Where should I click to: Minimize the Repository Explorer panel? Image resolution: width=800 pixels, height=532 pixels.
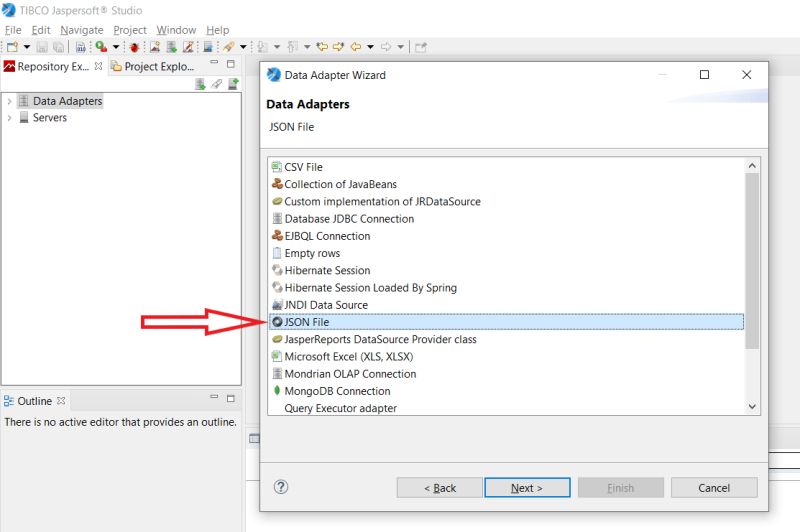pyautogui.click(x=214, y=63)
